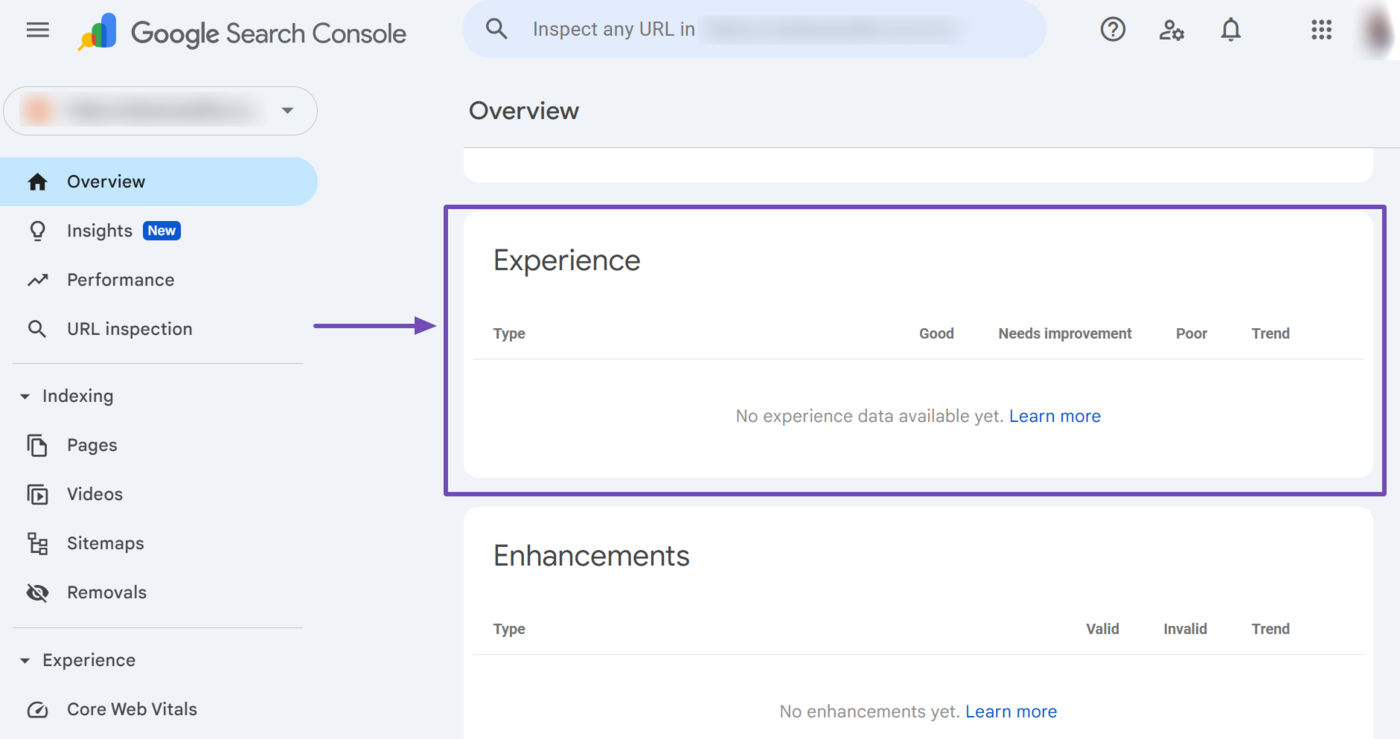Click Learn more under Experience data
1400x739 pixels.
[x=1054, y=416]
